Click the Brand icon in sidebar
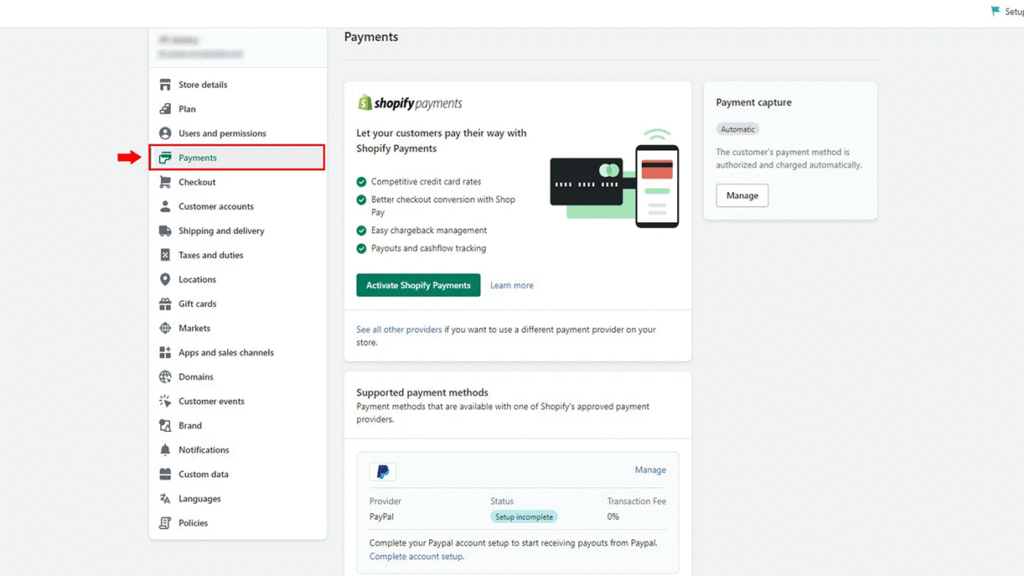 pos(165,426)
